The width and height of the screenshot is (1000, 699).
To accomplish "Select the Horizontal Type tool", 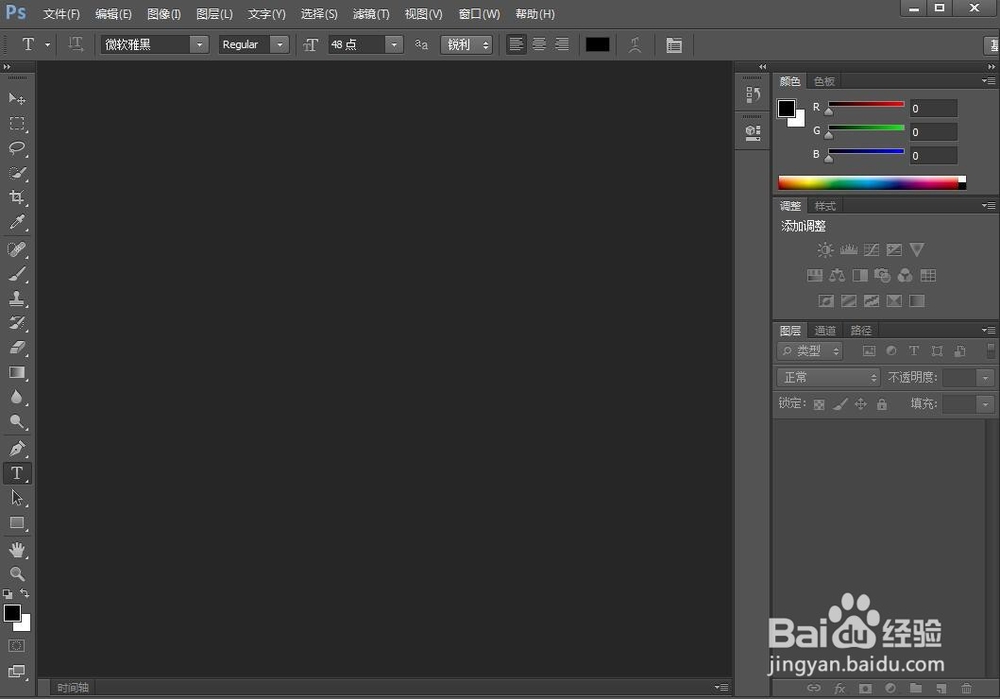I will (17, 473).
